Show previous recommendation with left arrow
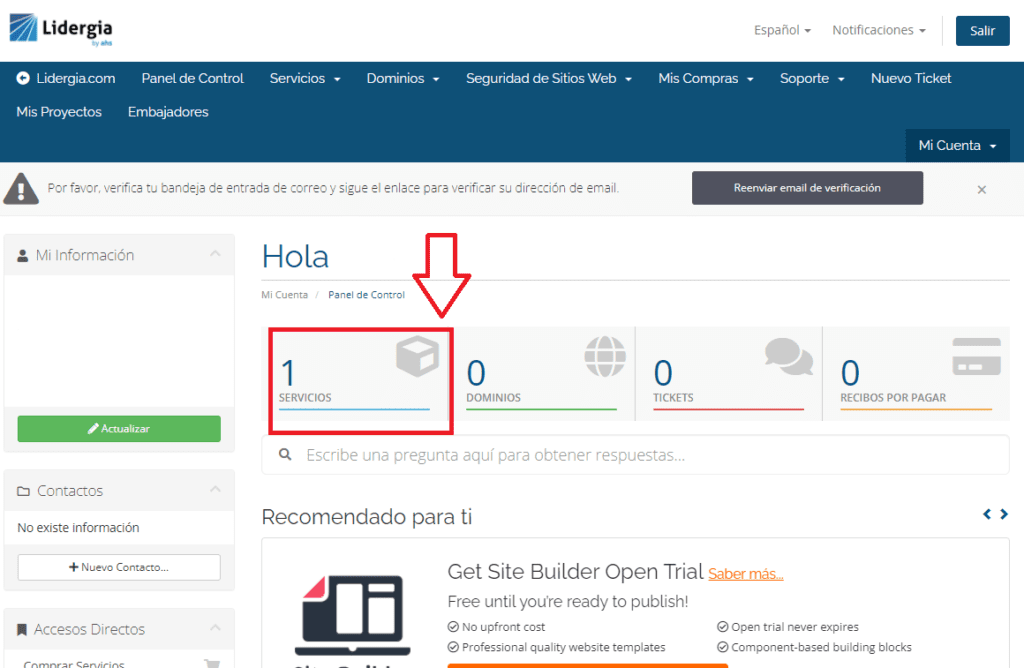 click(987, 515)
